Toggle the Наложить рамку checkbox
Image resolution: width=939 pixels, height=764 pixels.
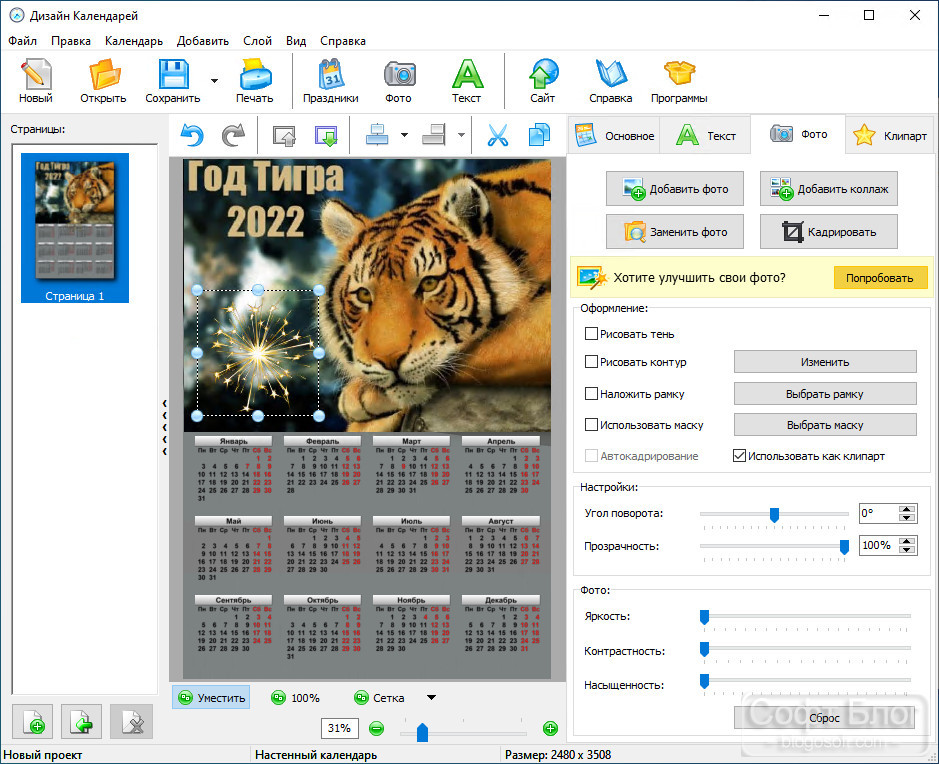pyautogui.click(x=591, y=393)
